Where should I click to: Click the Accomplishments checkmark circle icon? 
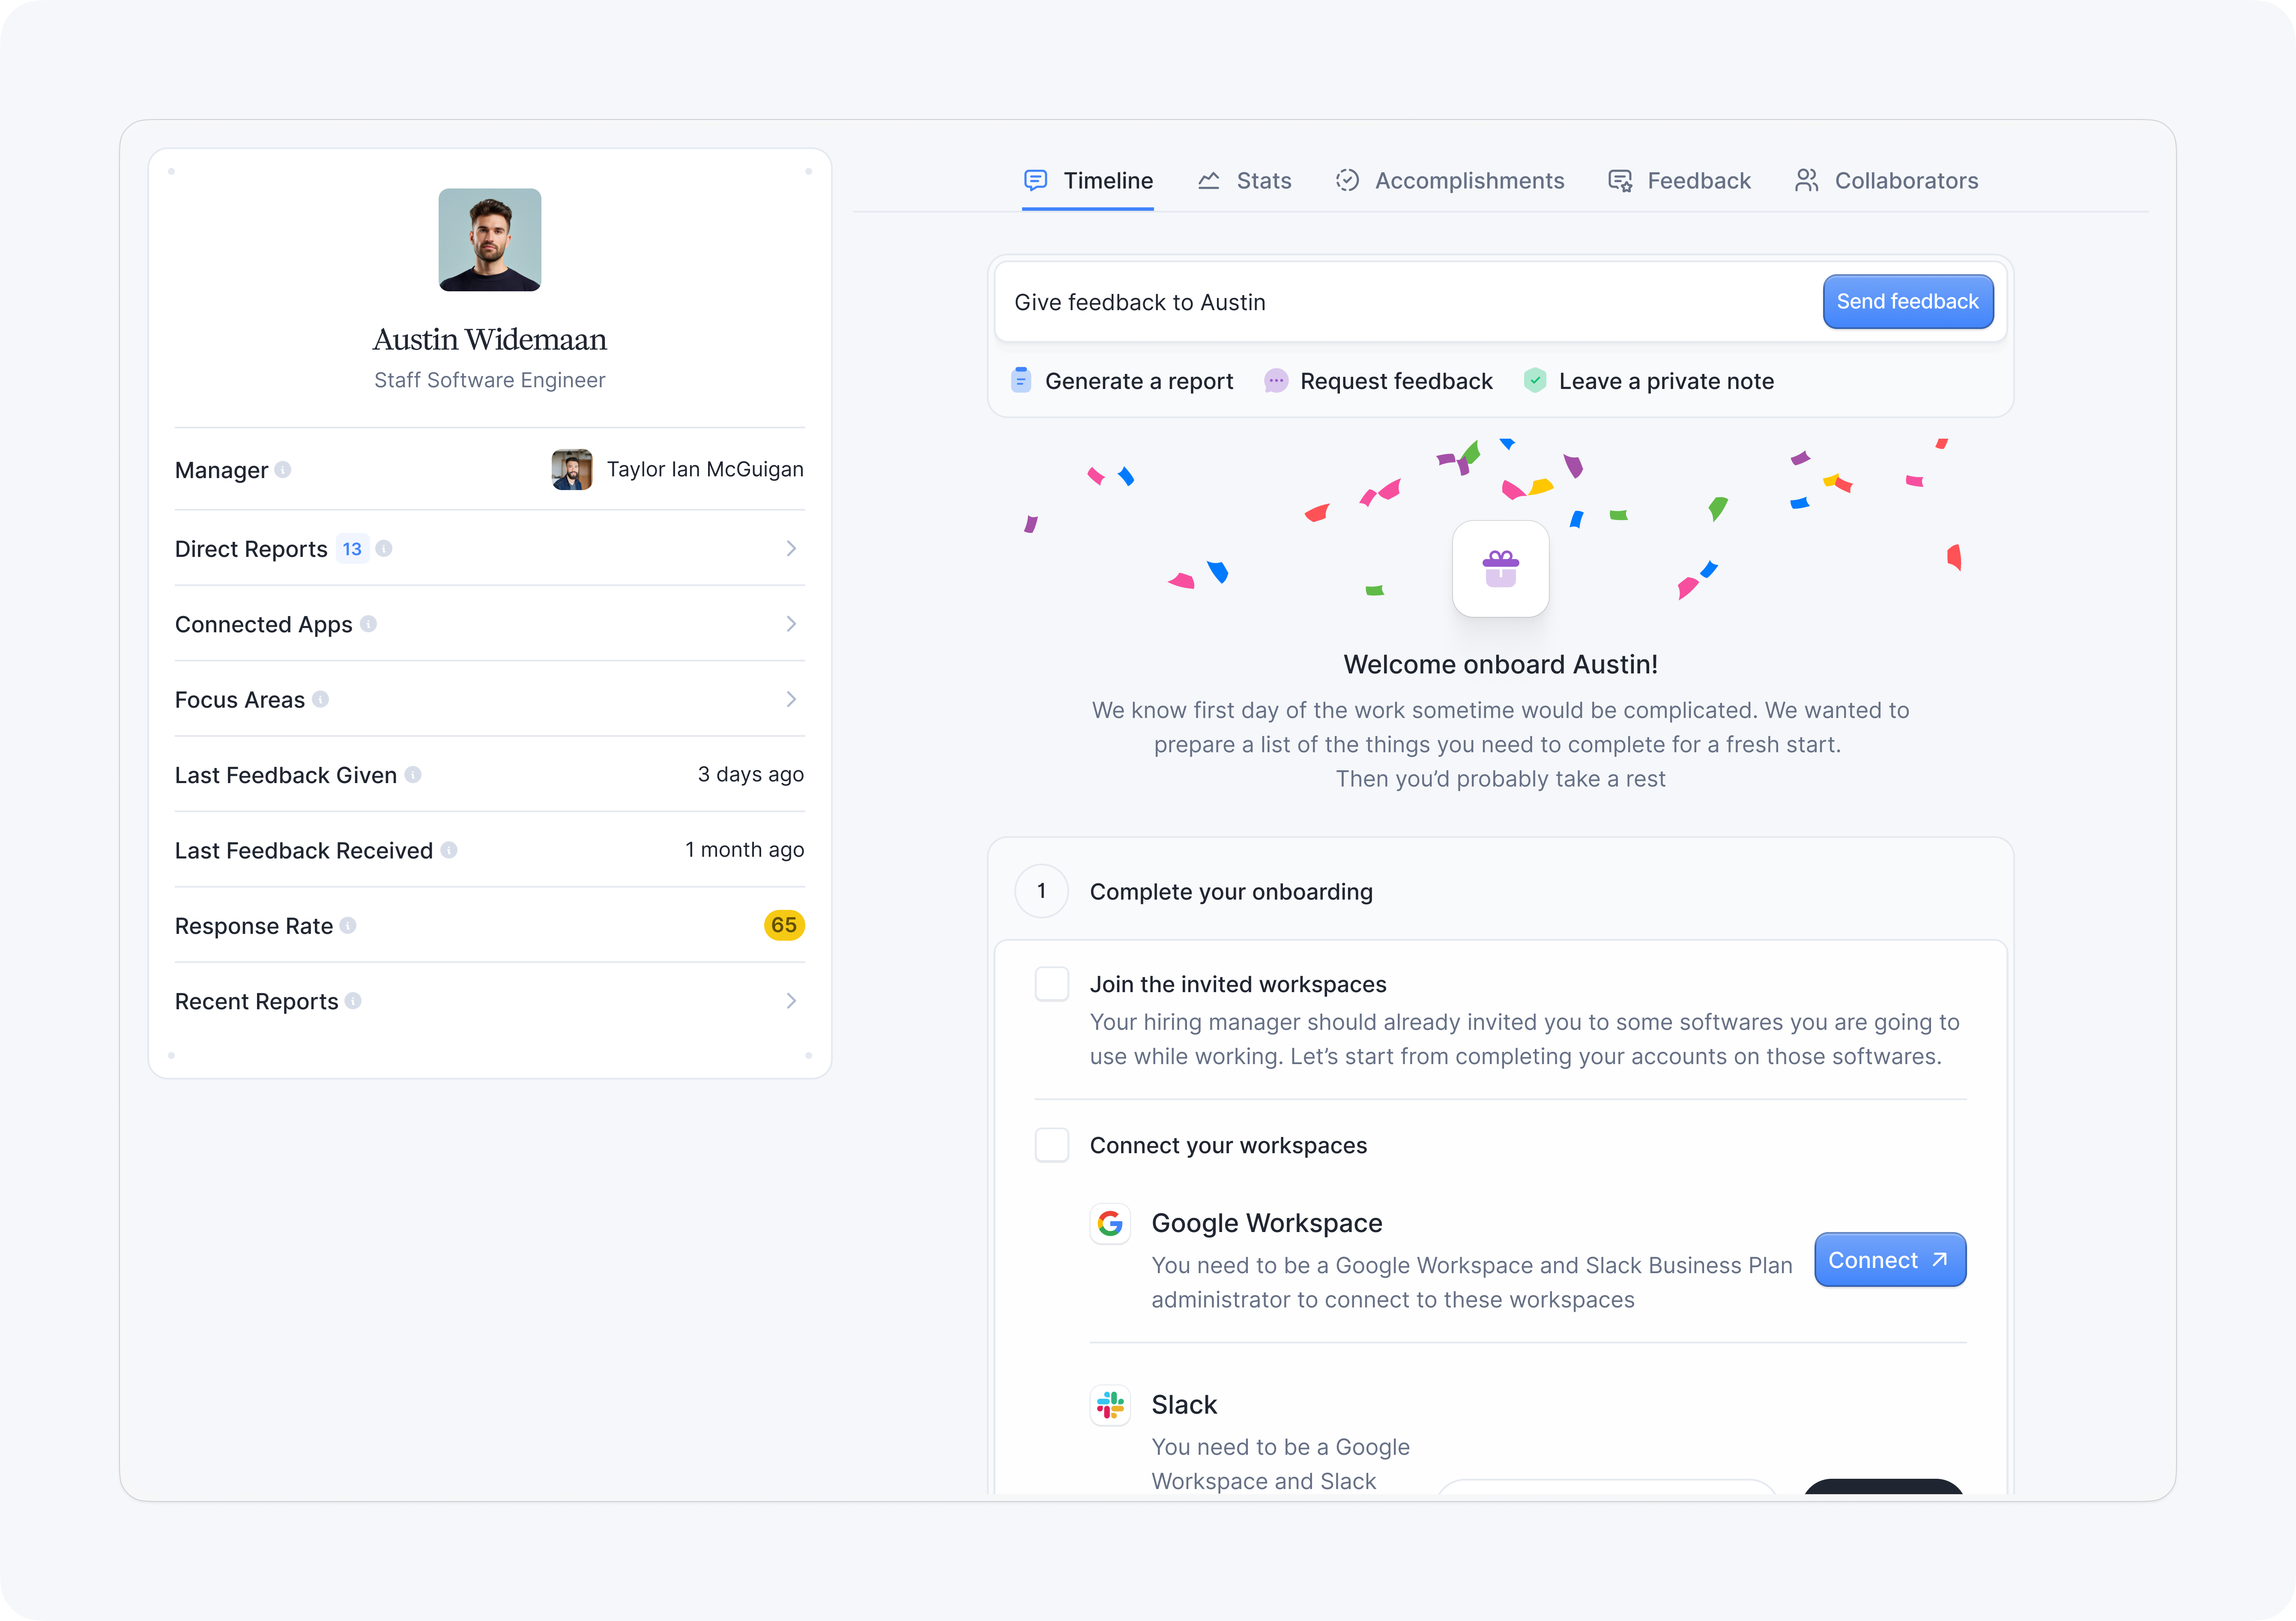tap(1347, 180)
